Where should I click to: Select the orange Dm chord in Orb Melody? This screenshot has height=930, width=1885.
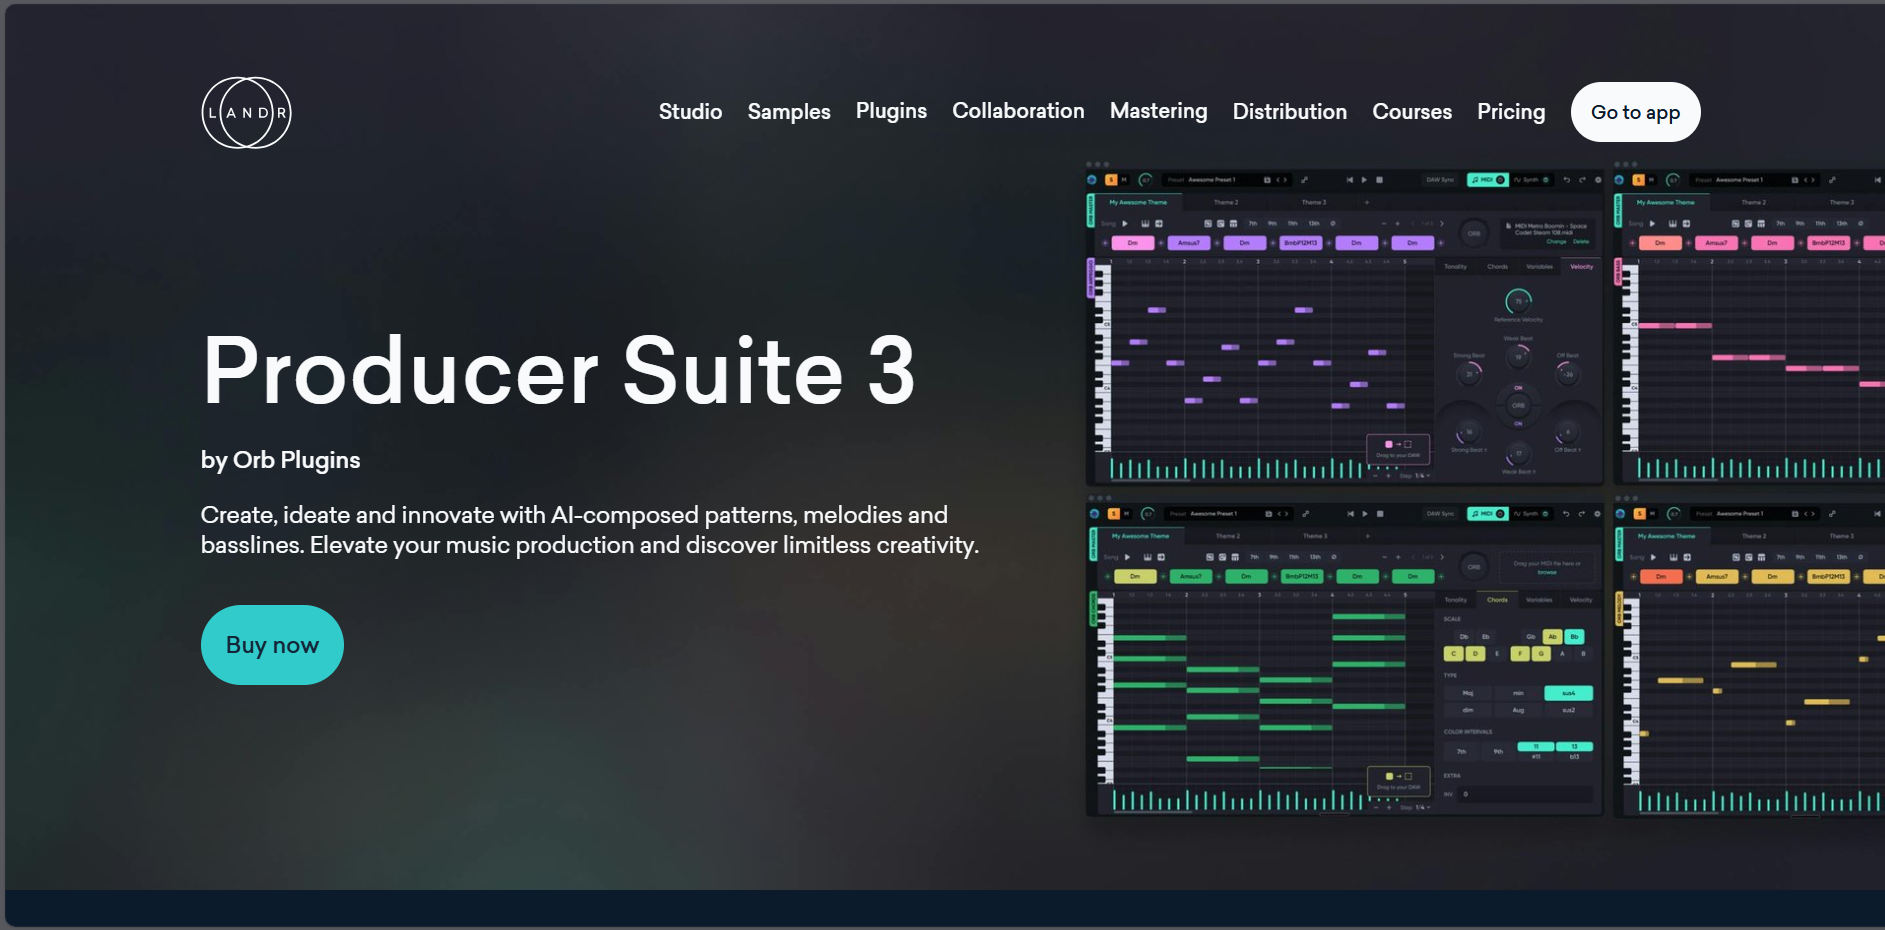(x=1661, y=577)
